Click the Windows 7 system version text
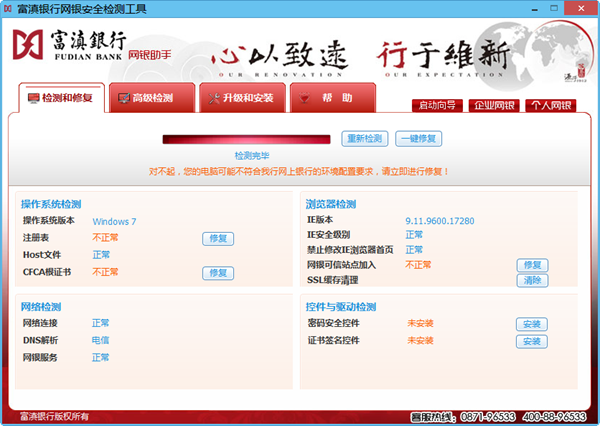600x426 pixels. [x=114, y=221]
